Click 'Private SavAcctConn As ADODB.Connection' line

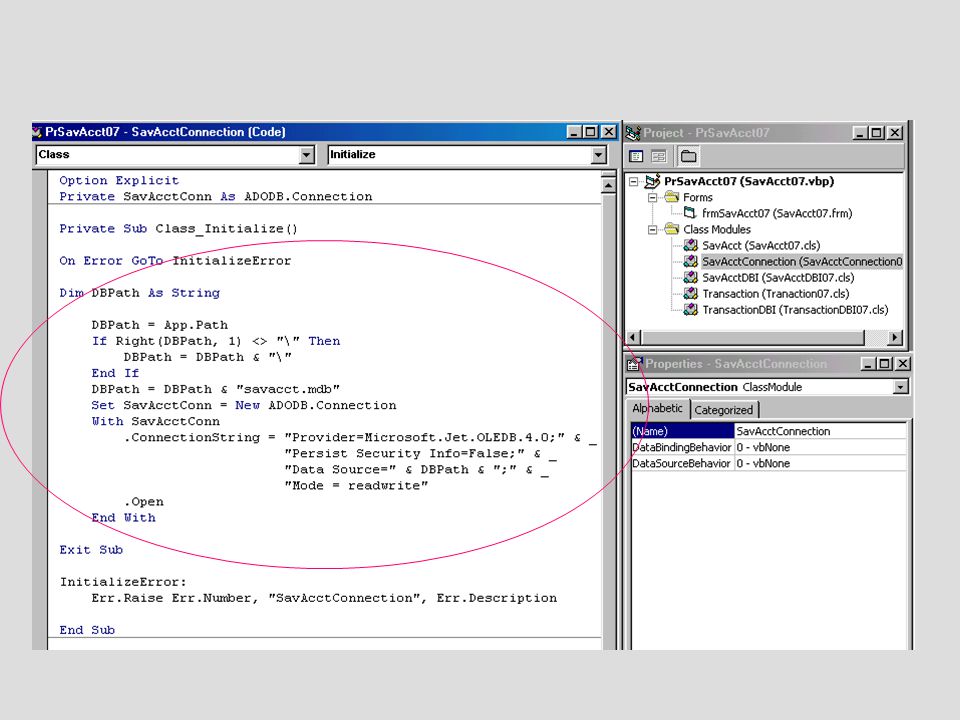[x=216, y=197]
